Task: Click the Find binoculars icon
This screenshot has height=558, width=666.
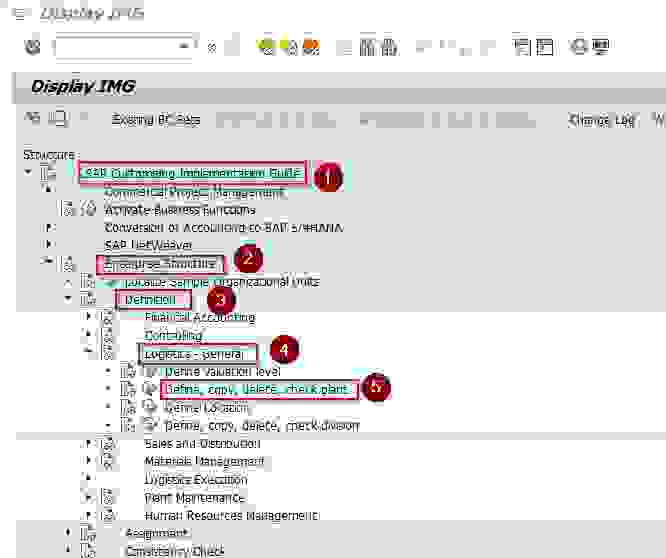Action: 368,47
